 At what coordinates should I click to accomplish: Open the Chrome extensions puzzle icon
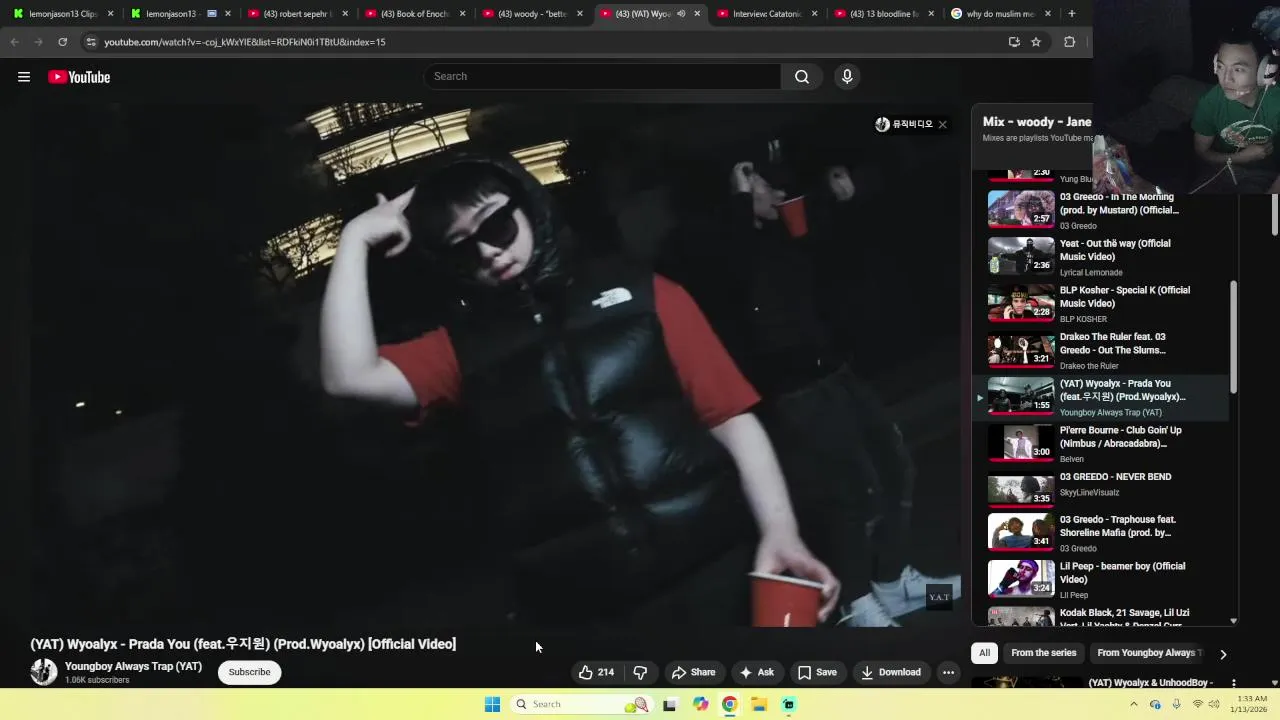[1069, 42]
